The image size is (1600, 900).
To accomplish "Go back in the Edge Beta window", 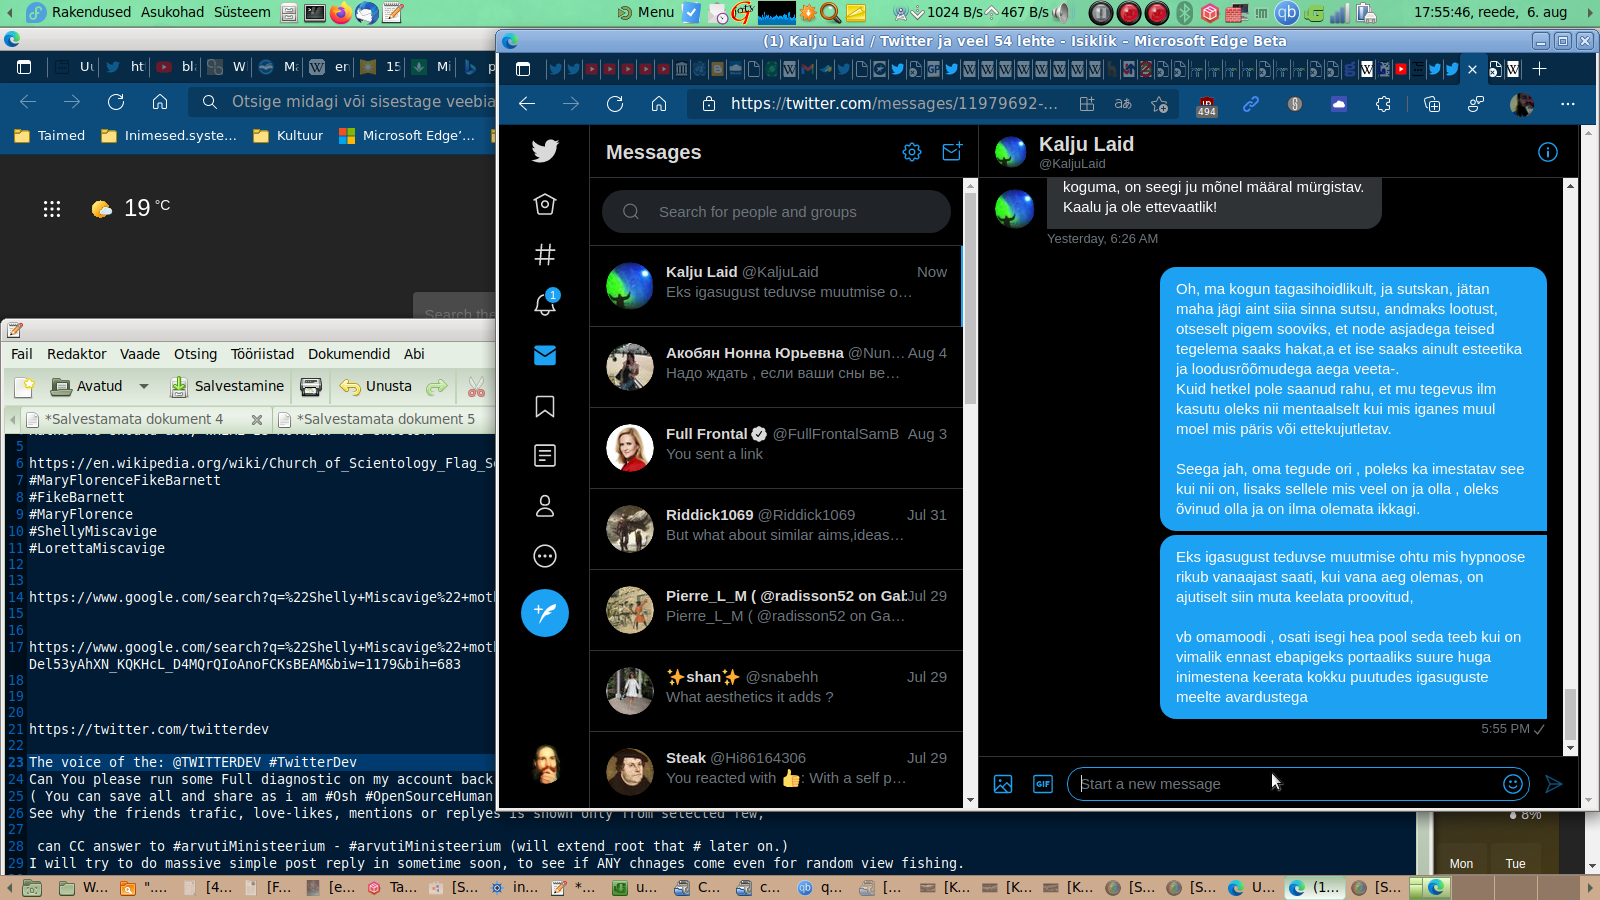I will click(x=527, y=104).
